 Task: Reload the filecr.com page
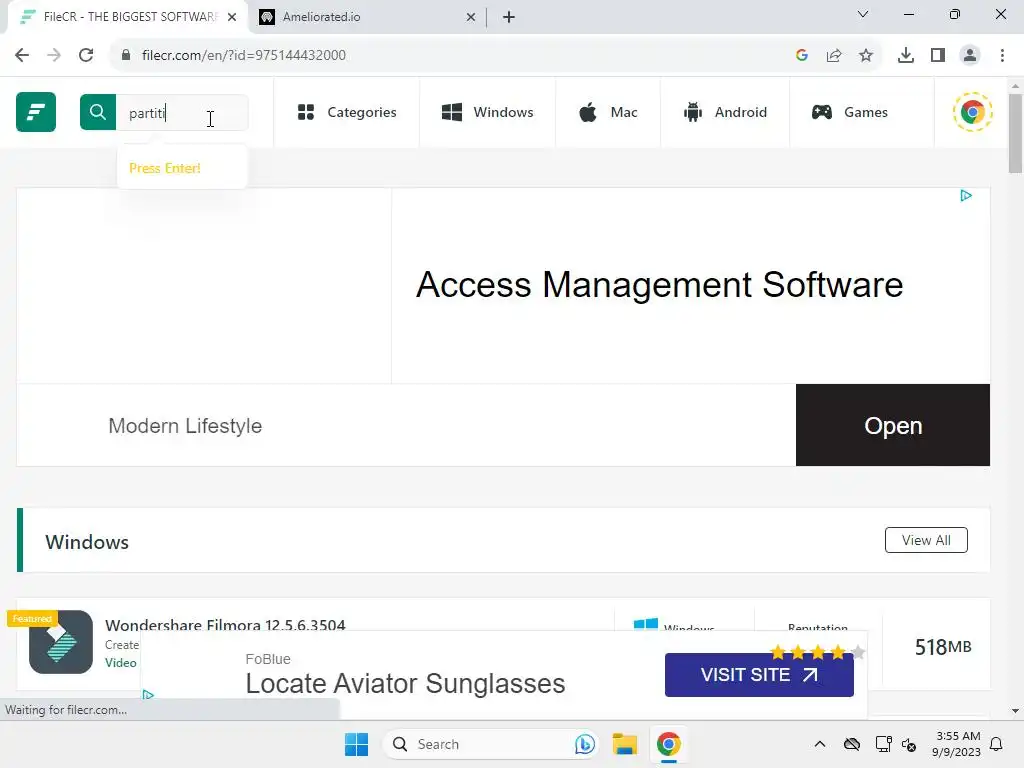pos(86,55)
